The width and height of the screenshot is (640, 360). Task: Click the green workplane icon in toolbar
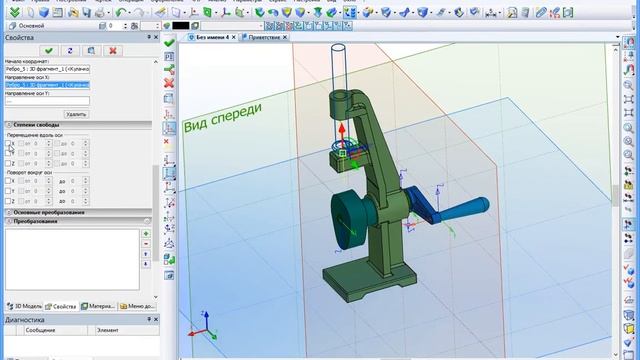pyautogui.click(x=207, y=13)
